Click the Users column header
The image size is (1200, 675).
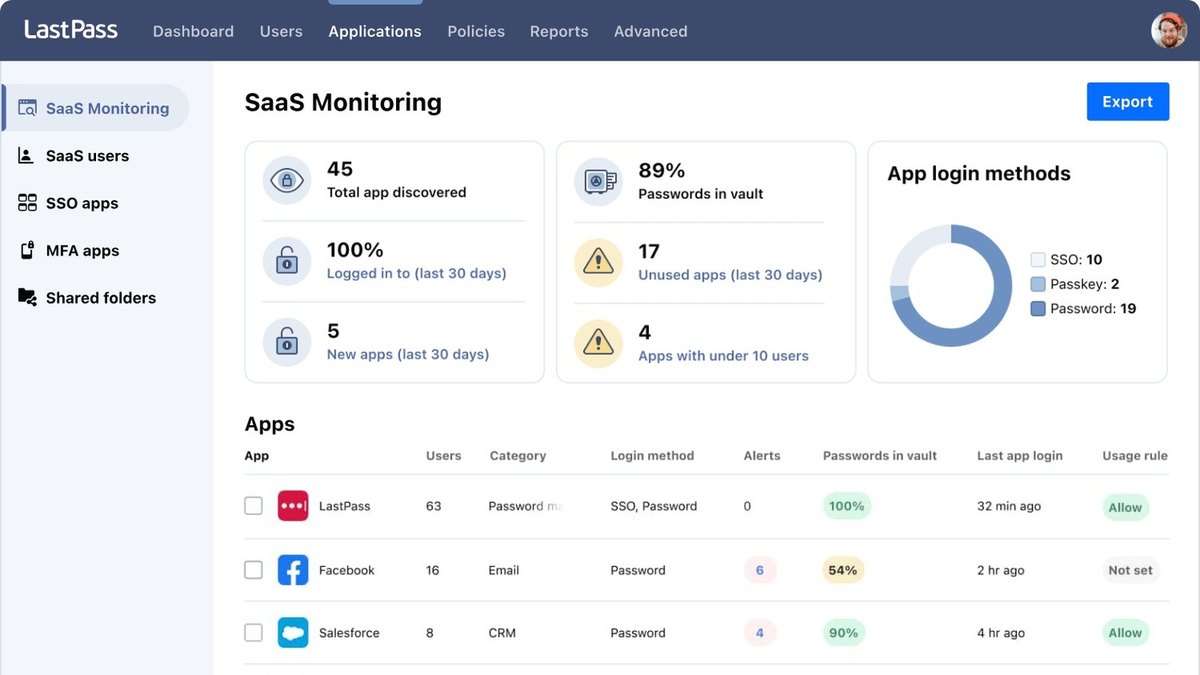click(x=444, y=455)
